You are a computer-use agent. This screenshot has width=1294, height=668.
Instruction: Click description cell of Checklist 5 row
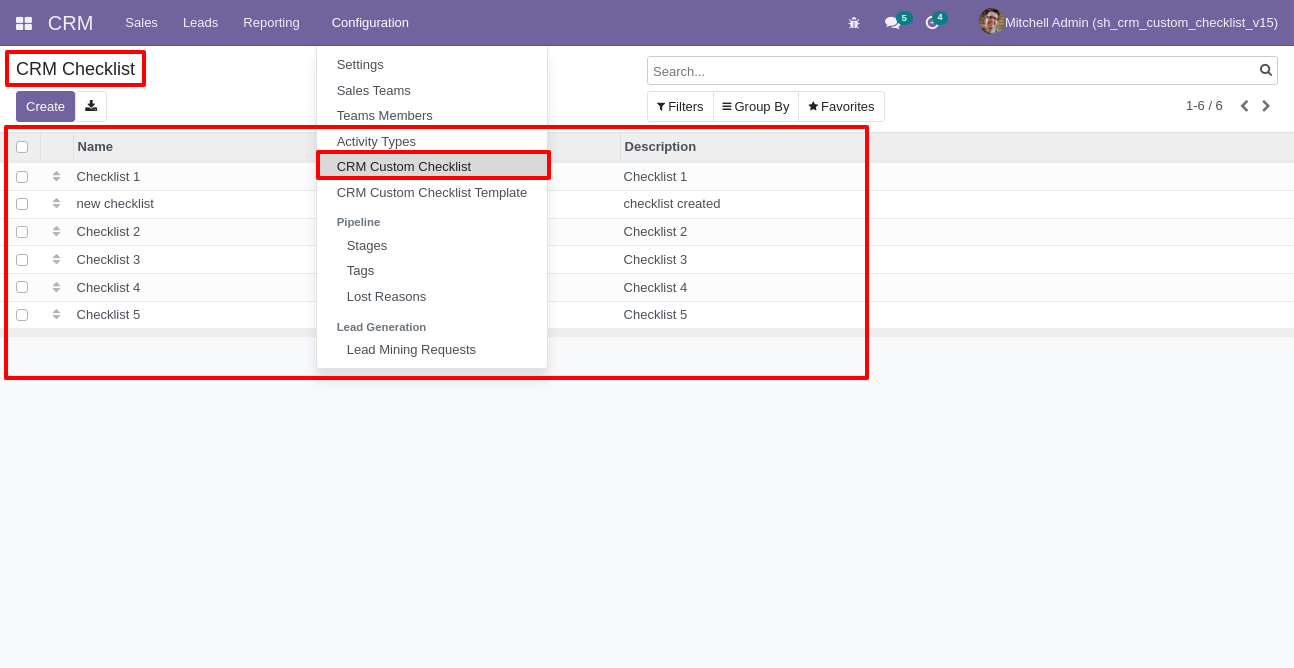655,315
